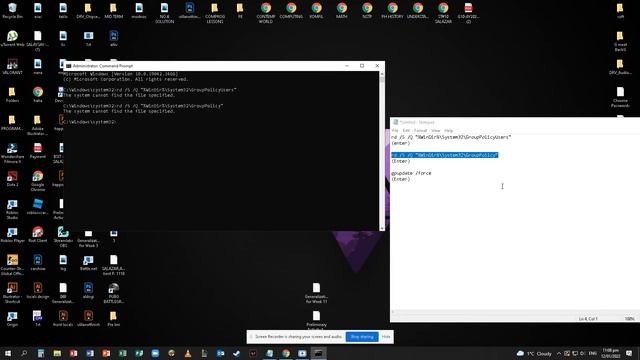Open the COMPUTING Chrome shortcut
640x360 pixels.
pos(291,11)
